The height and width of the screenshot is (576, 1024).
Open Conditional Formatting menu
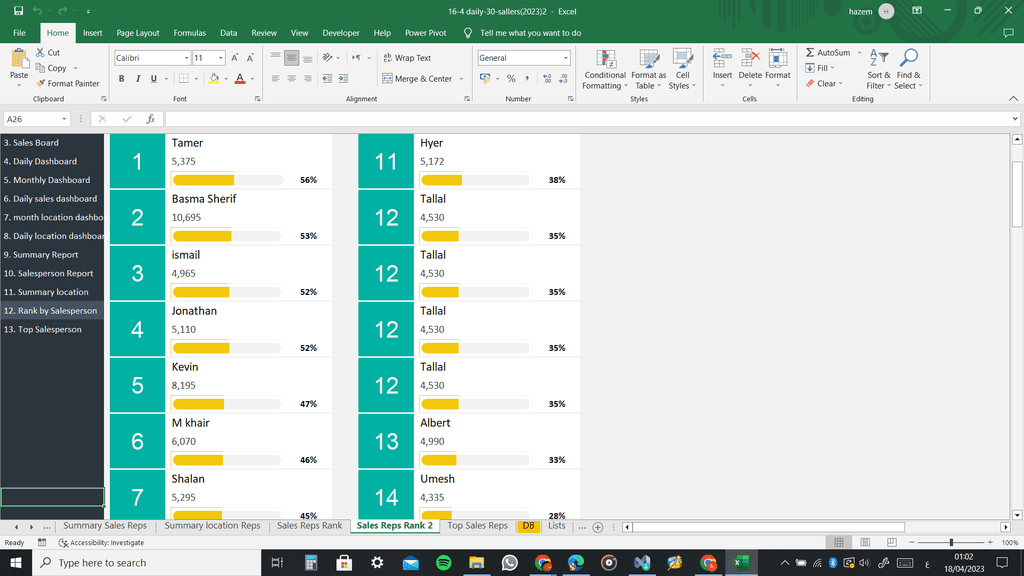pos(605,70)
